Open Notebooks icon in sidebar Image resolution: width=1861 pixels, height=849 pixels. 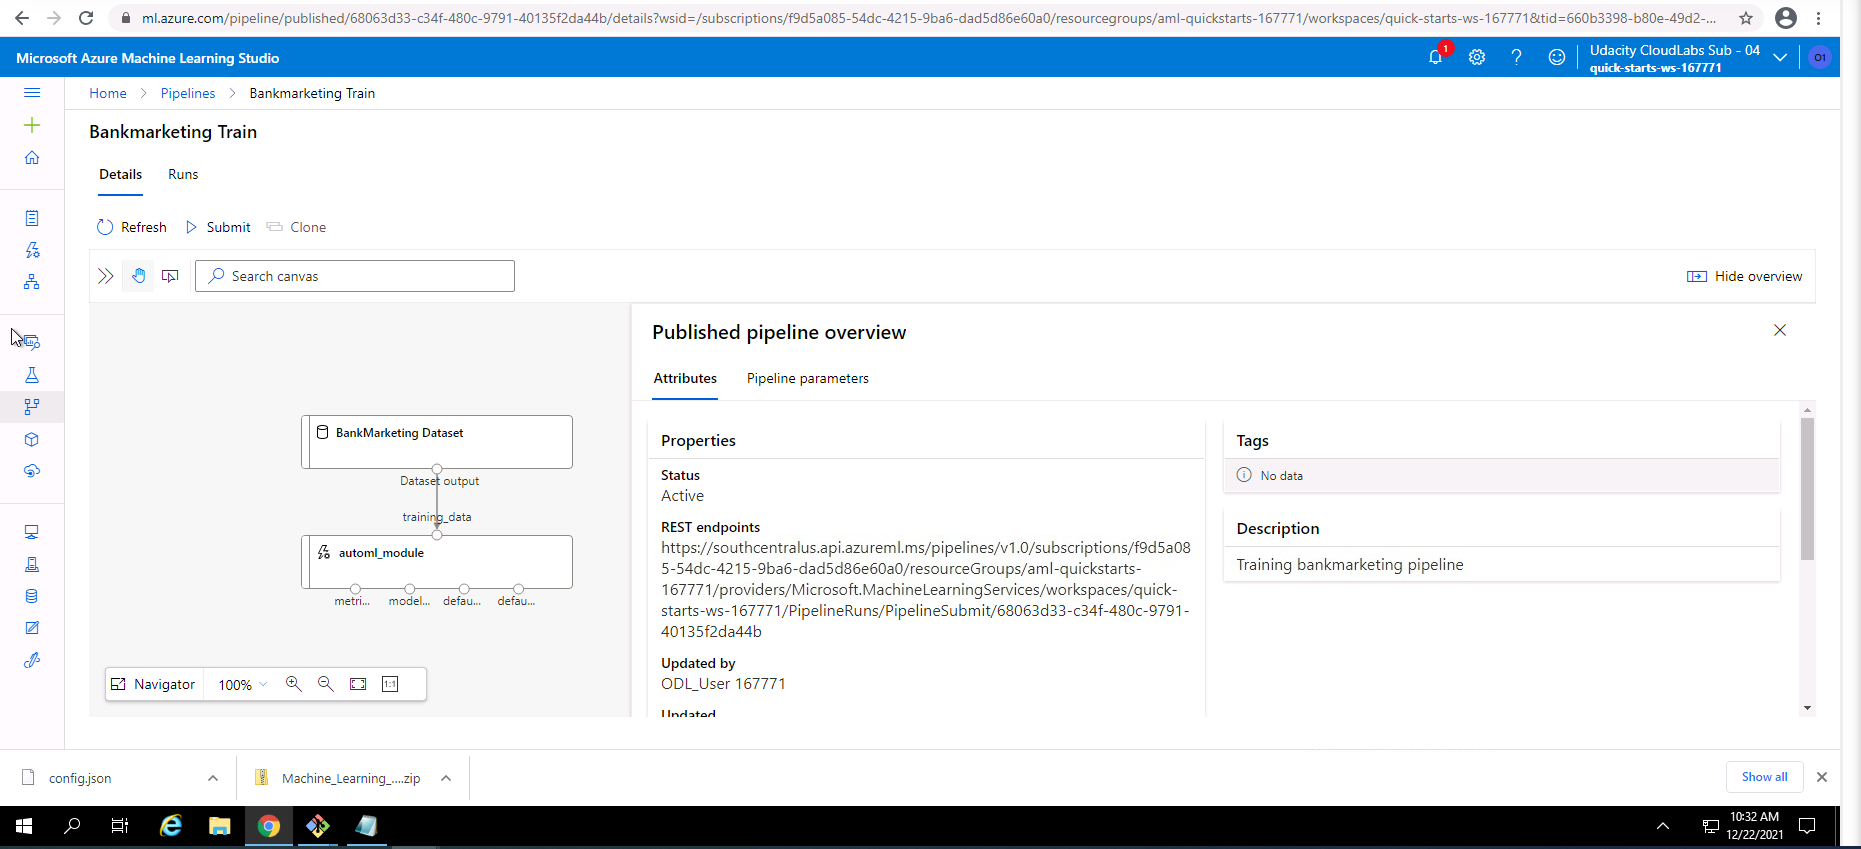[x=32, y=218]
